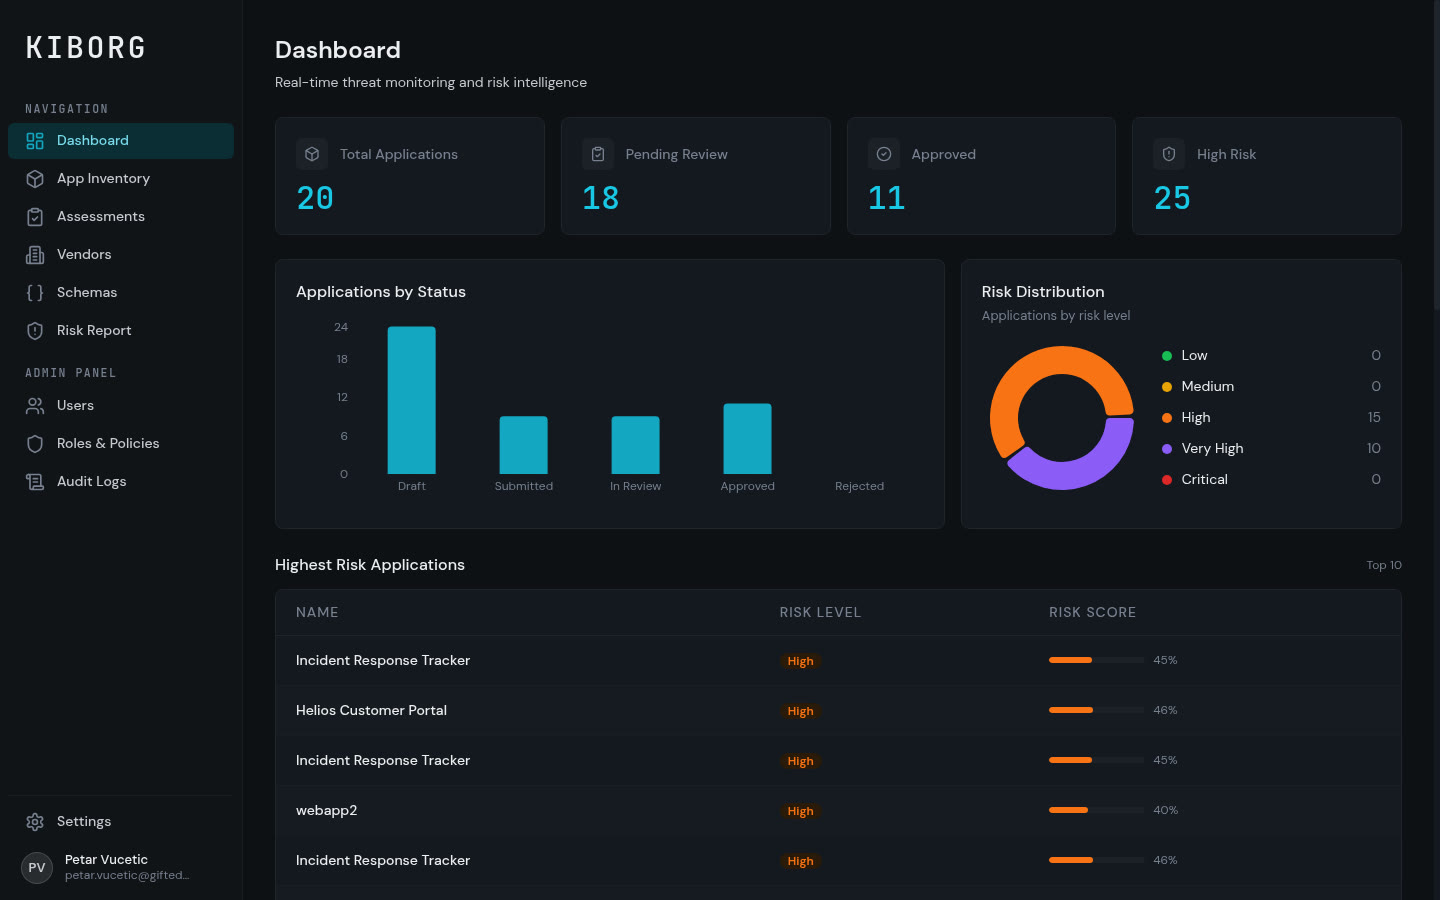Click the High legend count 15

1374,418
